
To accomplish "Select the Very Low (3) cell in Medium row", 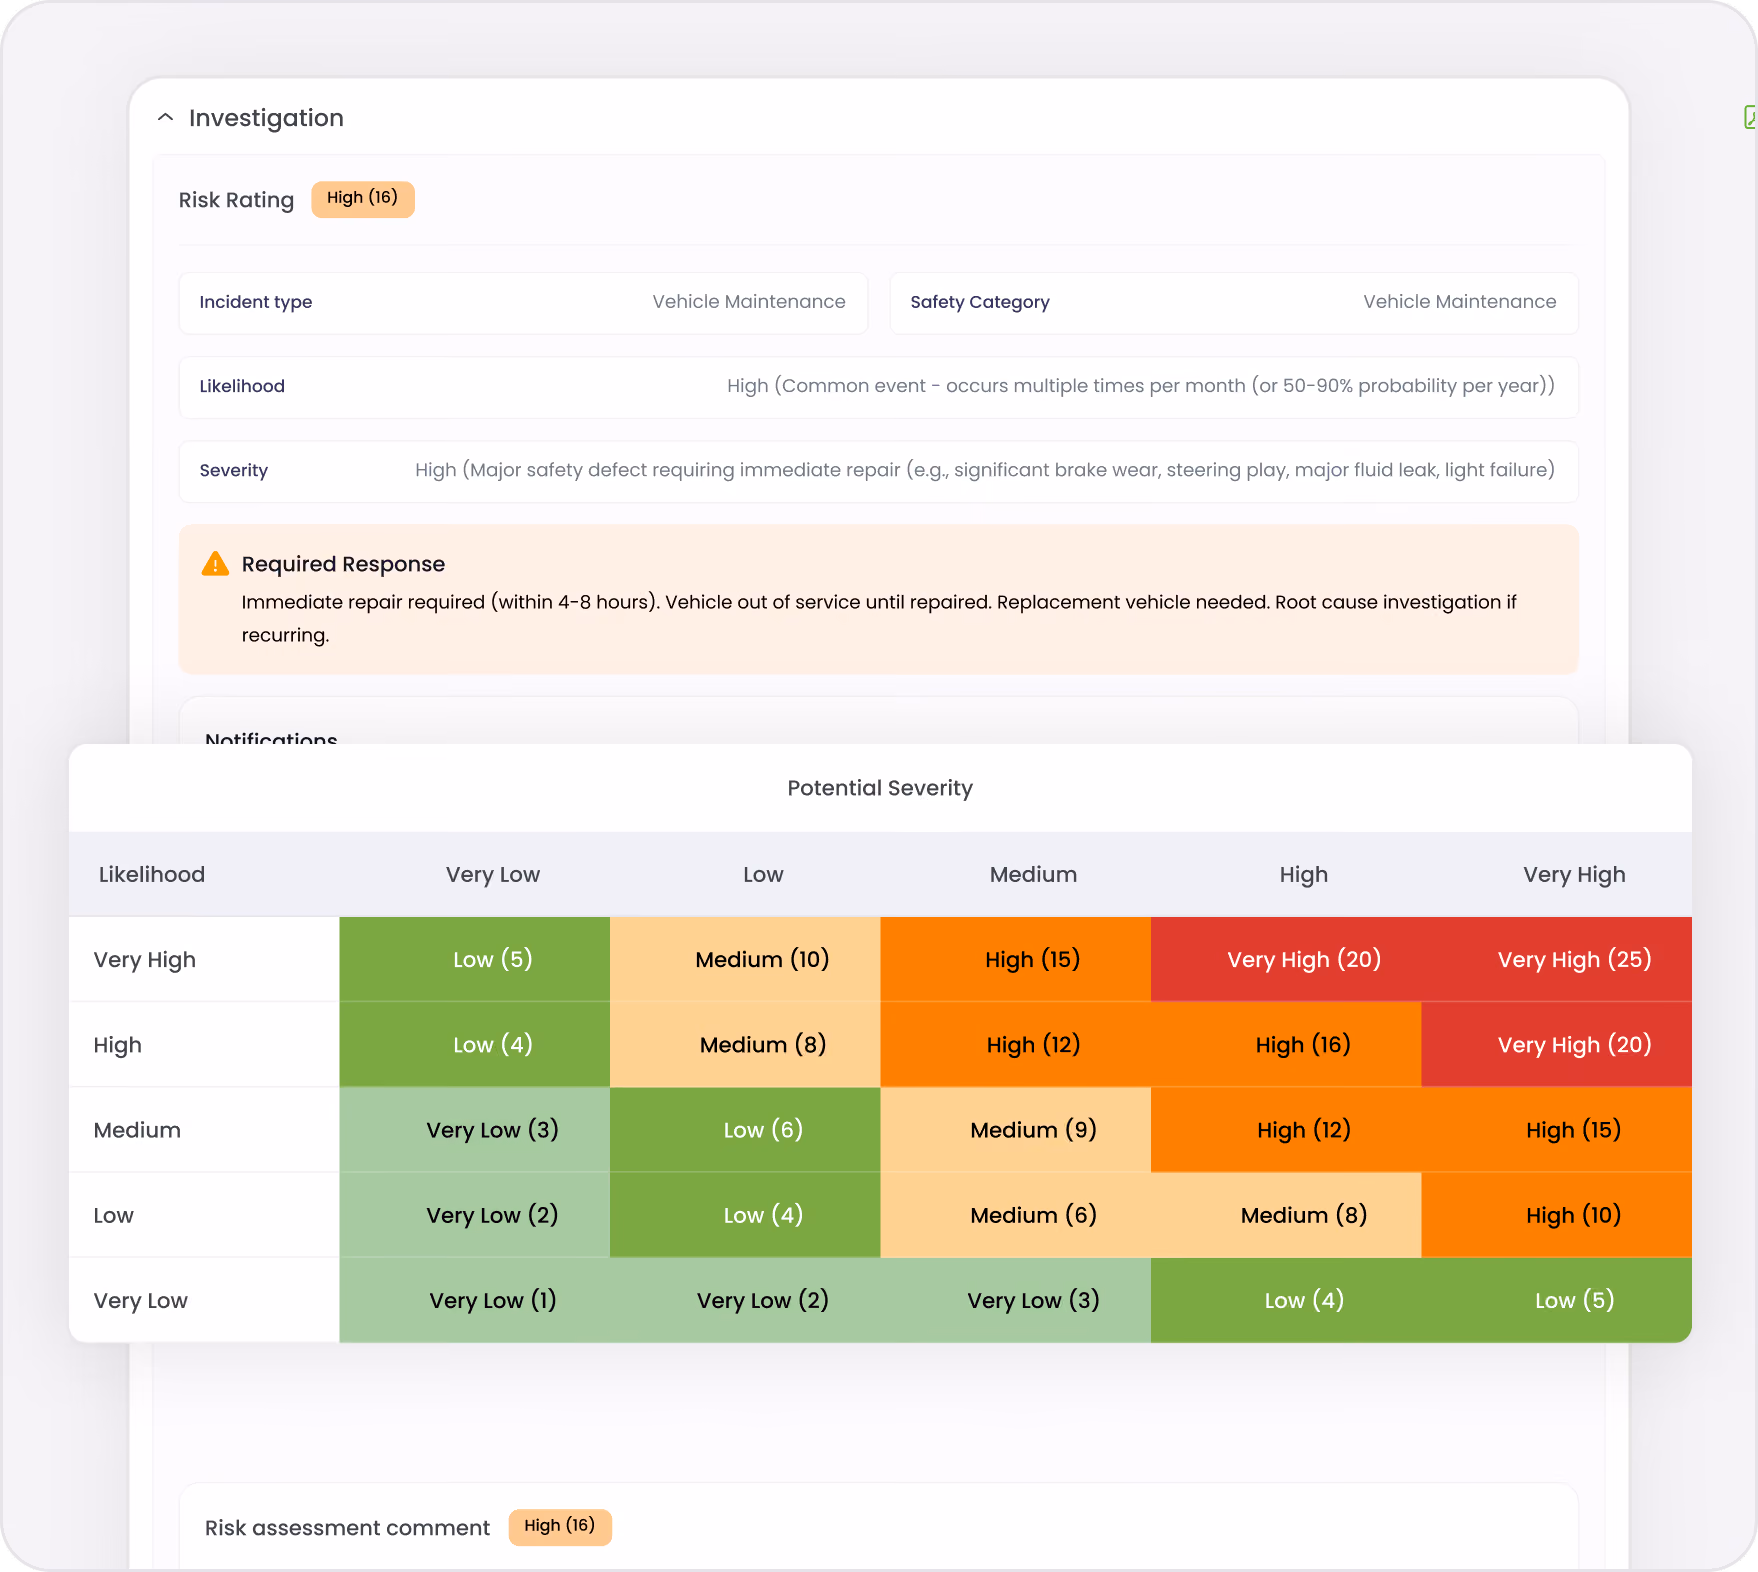I will click(x=475, y=1129).
